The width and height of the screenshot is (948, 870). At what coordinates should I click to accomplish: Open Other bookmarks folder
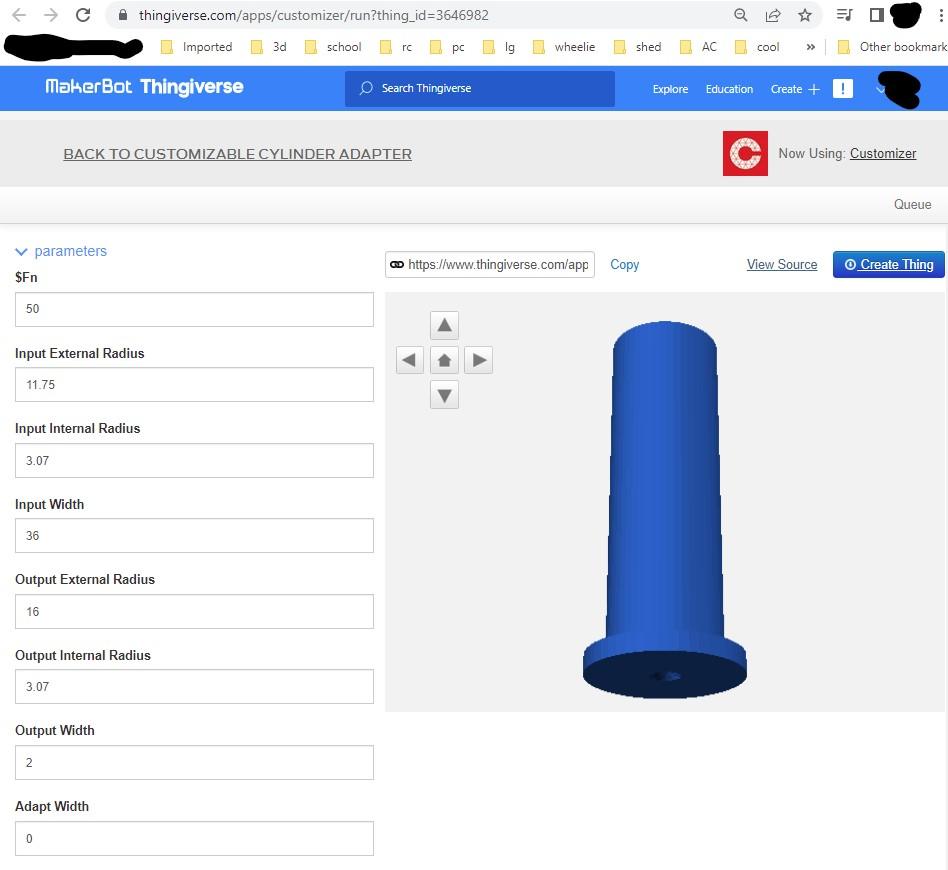click(892, 47)
